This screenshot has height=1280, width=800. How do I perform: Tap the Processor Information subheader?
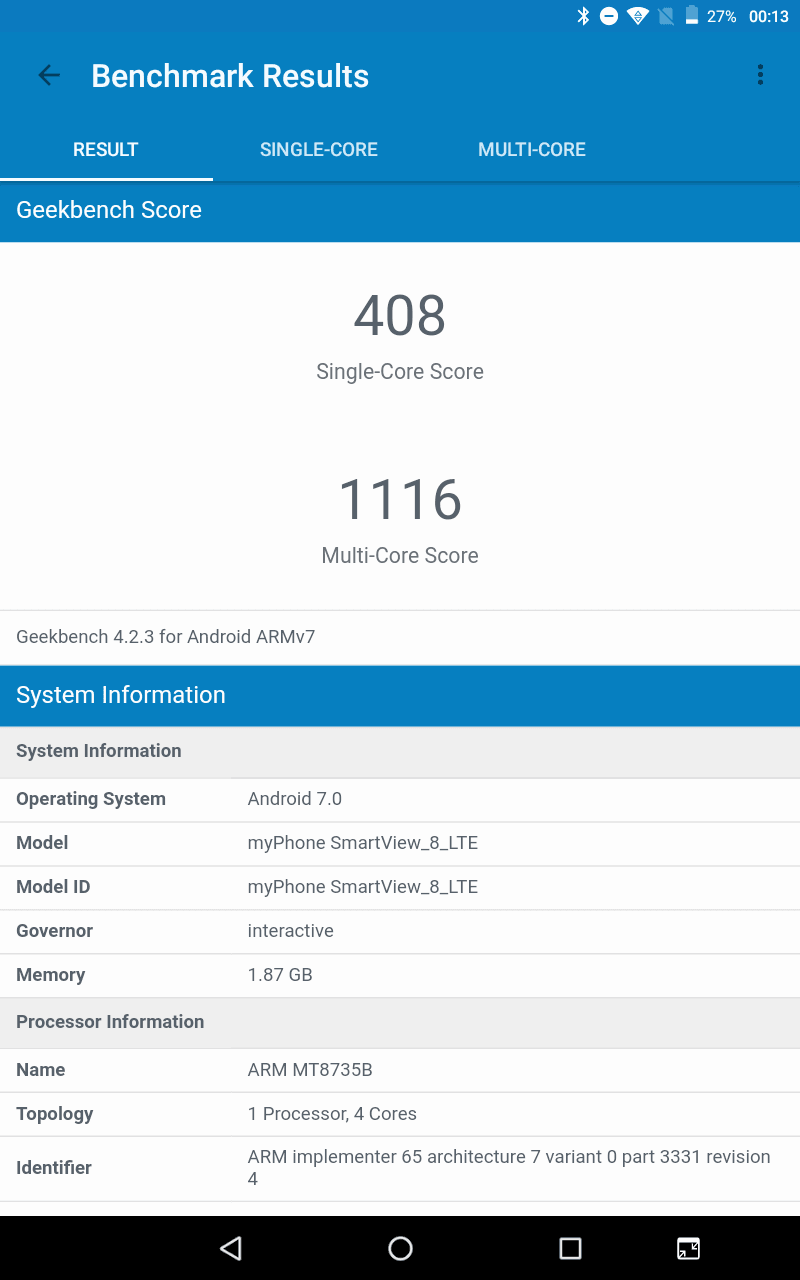coord(400,1022)
